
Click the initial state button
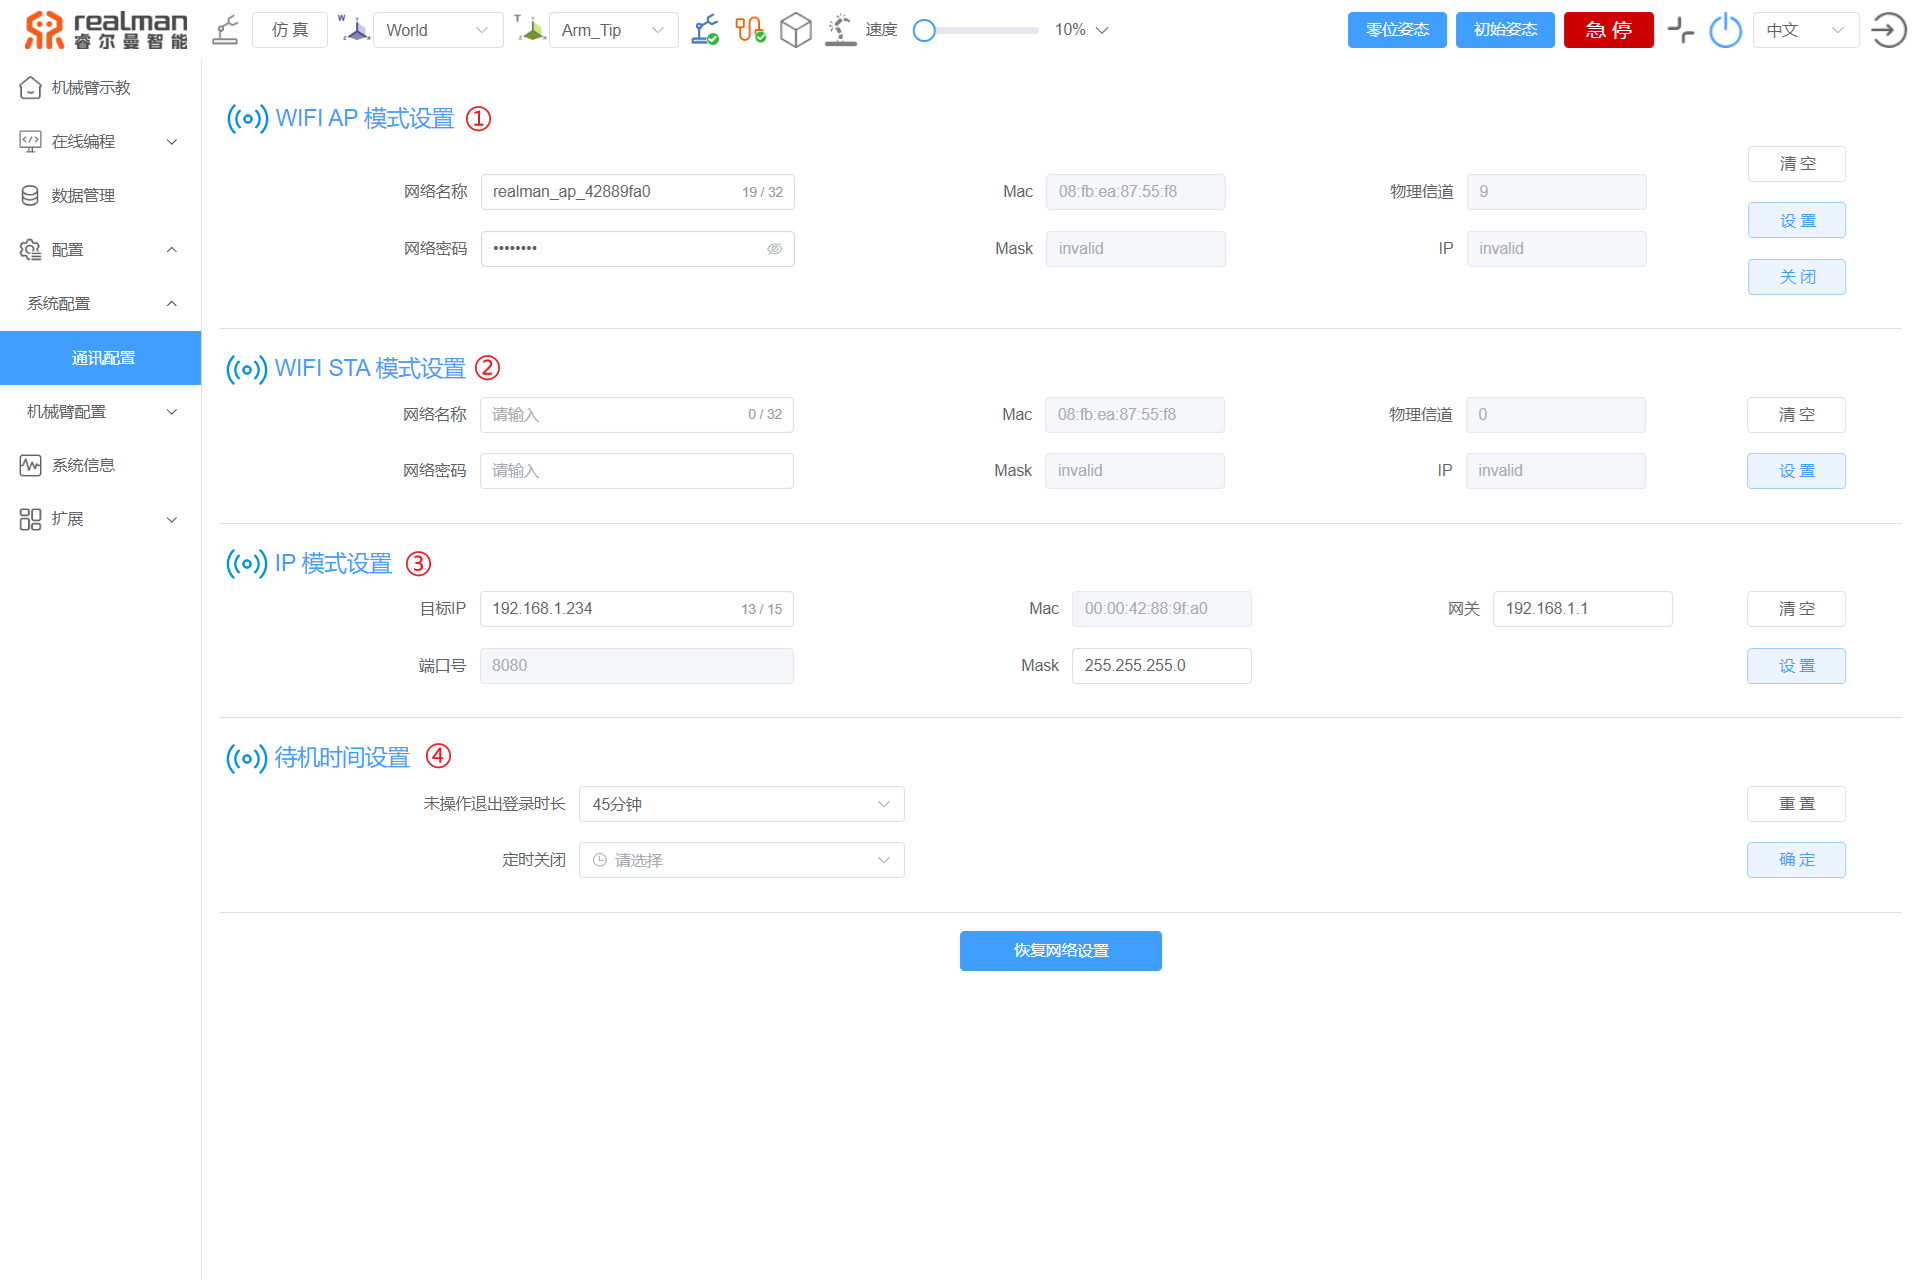[x=1501, y=31]
